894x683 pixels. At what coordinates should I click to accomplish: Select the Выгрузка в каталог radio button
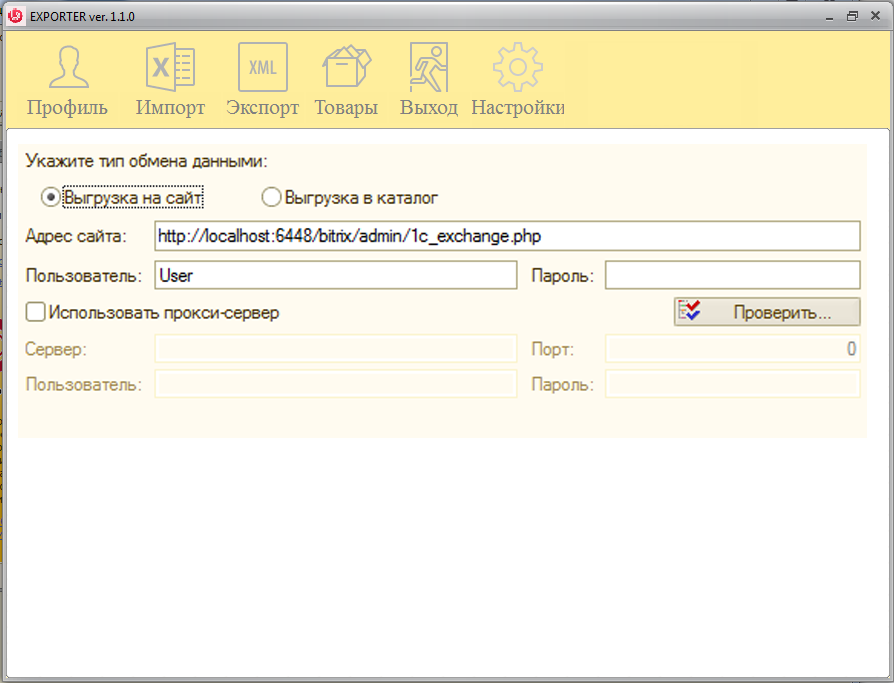click(271, 197)
